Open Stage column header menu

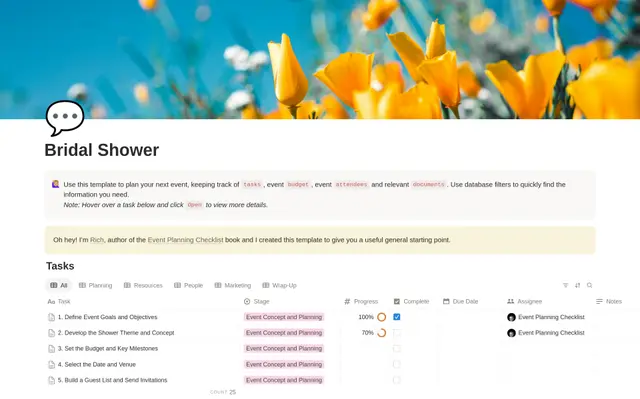coord(257,301)
